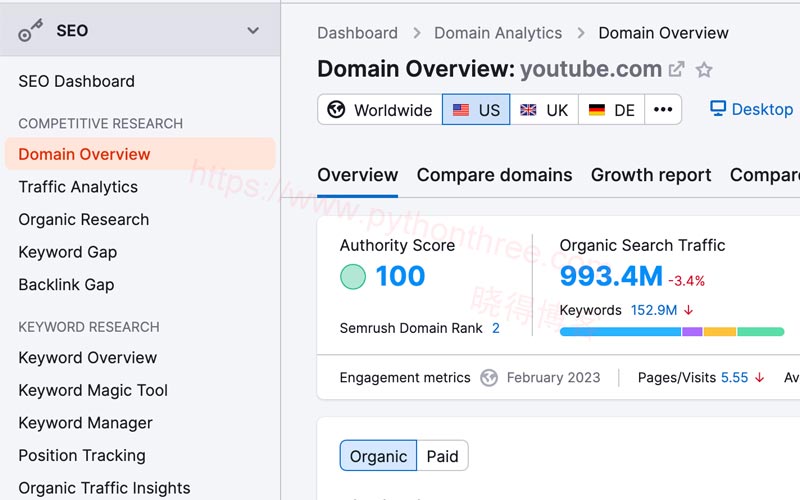Open the Desktop device selector

751,109
